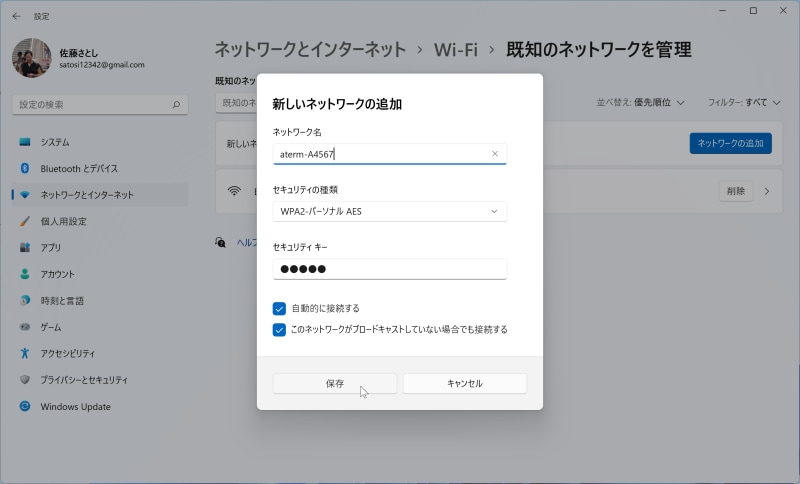Click the セキュリティ キー password field
The width and height of the screenshot is (800, 484).
[x=389, y=269]
